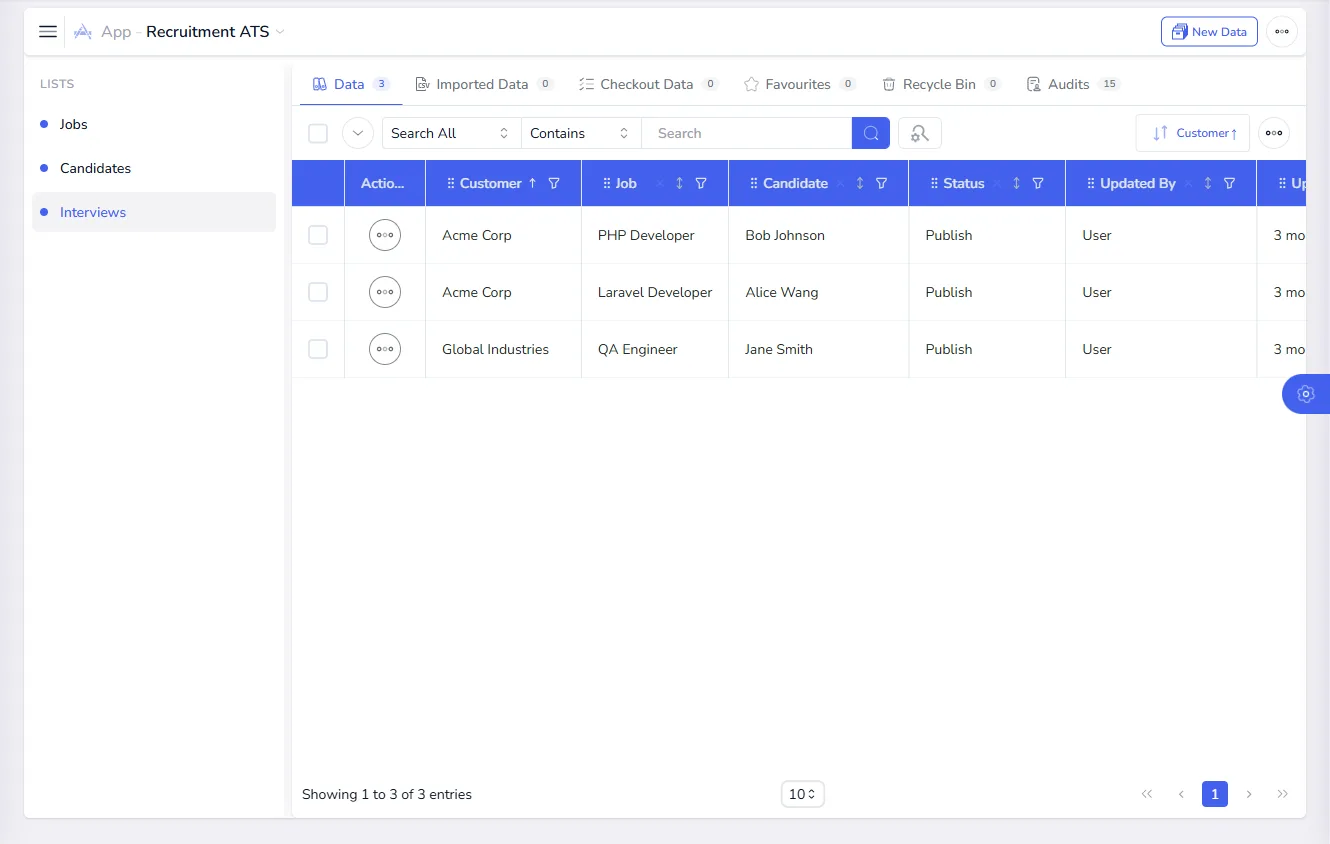Open the Audits tab
The width and height of the screenshot is (1330, 844).
[x=1073, y=84]
